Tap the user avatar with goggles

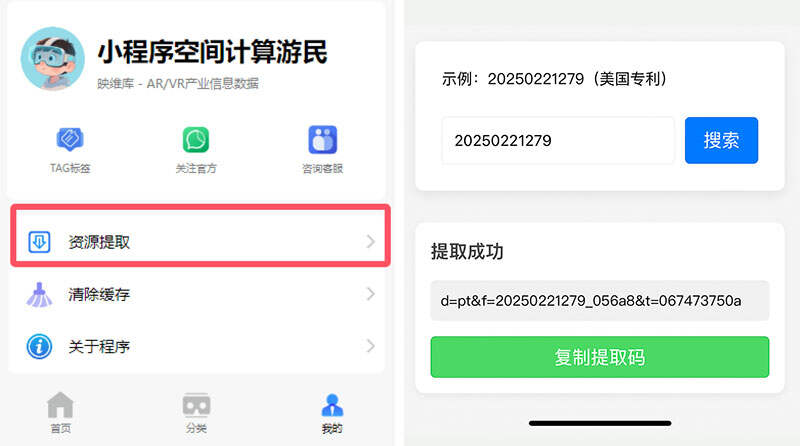tap(53, 59)
